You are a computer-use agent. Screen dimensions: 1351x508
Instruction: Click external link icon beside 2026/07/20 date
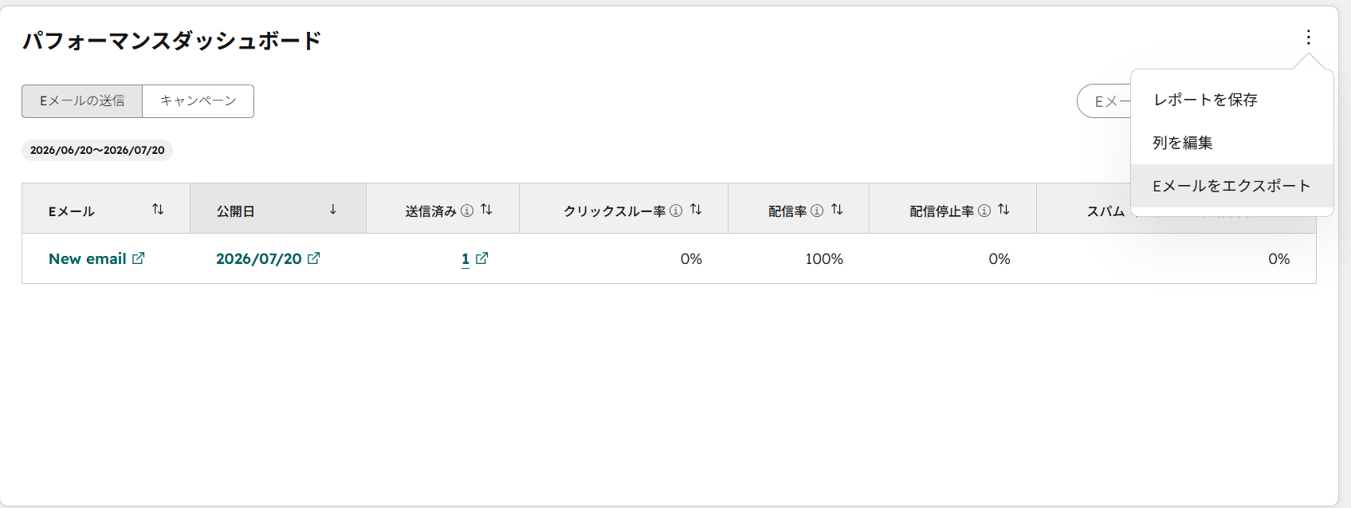[x=314, y=258]
